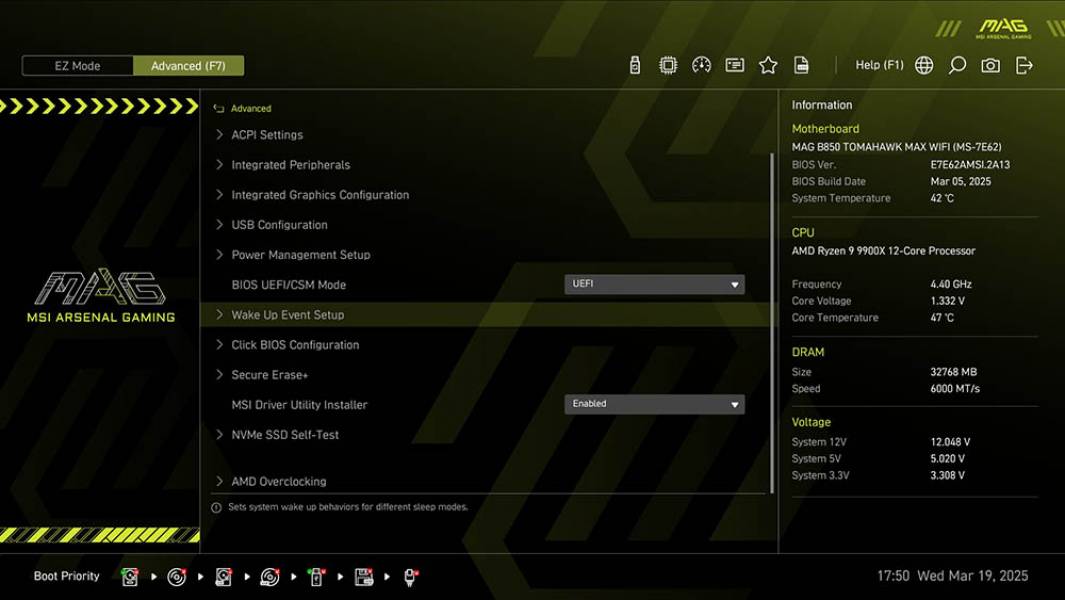Click the settings list vertical scrollbar
Image resolution: width=1065 pixels, height=600 pixels.
[x=772, y=323]
